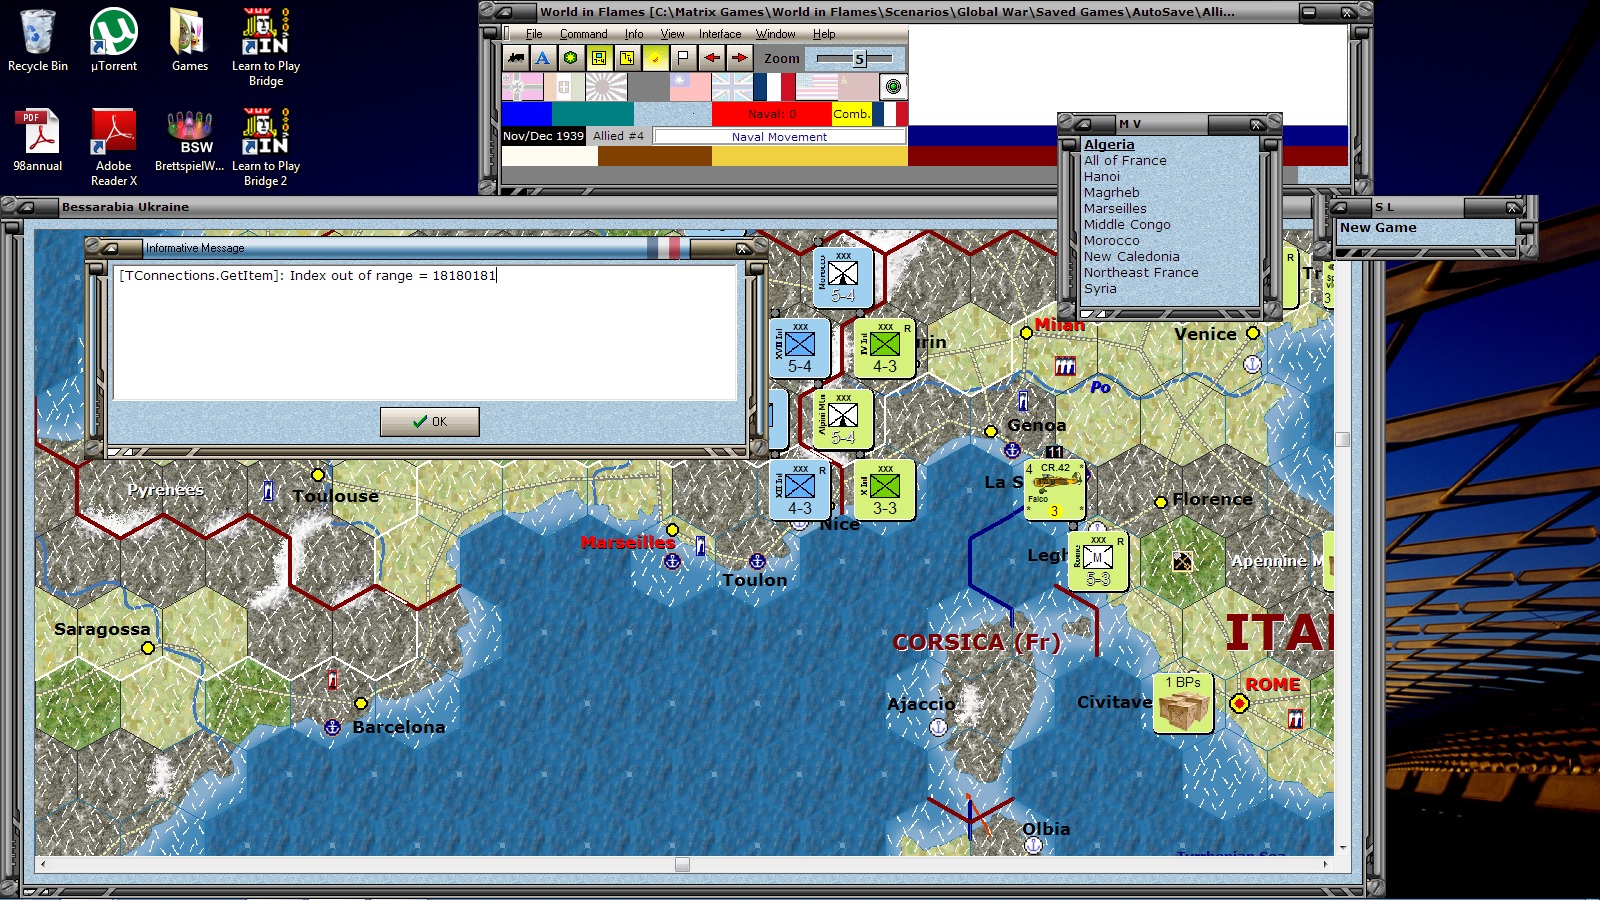Click the green gear toolbar icon

coord(570,58)
